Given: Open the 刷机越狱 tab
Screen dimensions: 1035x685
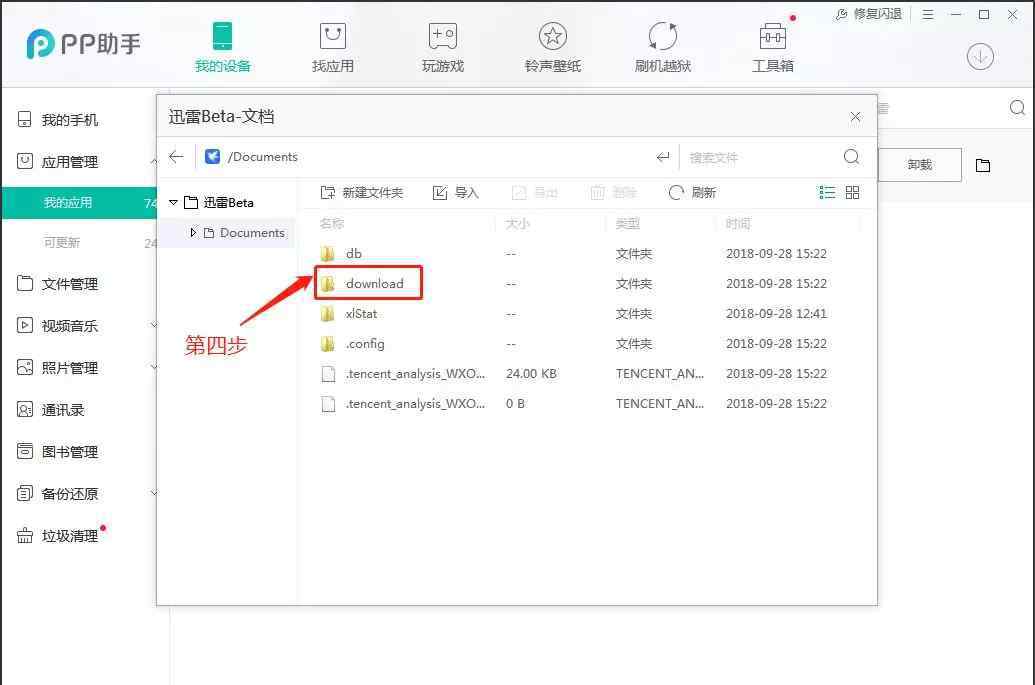Looking at the screenshot, I should click(663, 46).
